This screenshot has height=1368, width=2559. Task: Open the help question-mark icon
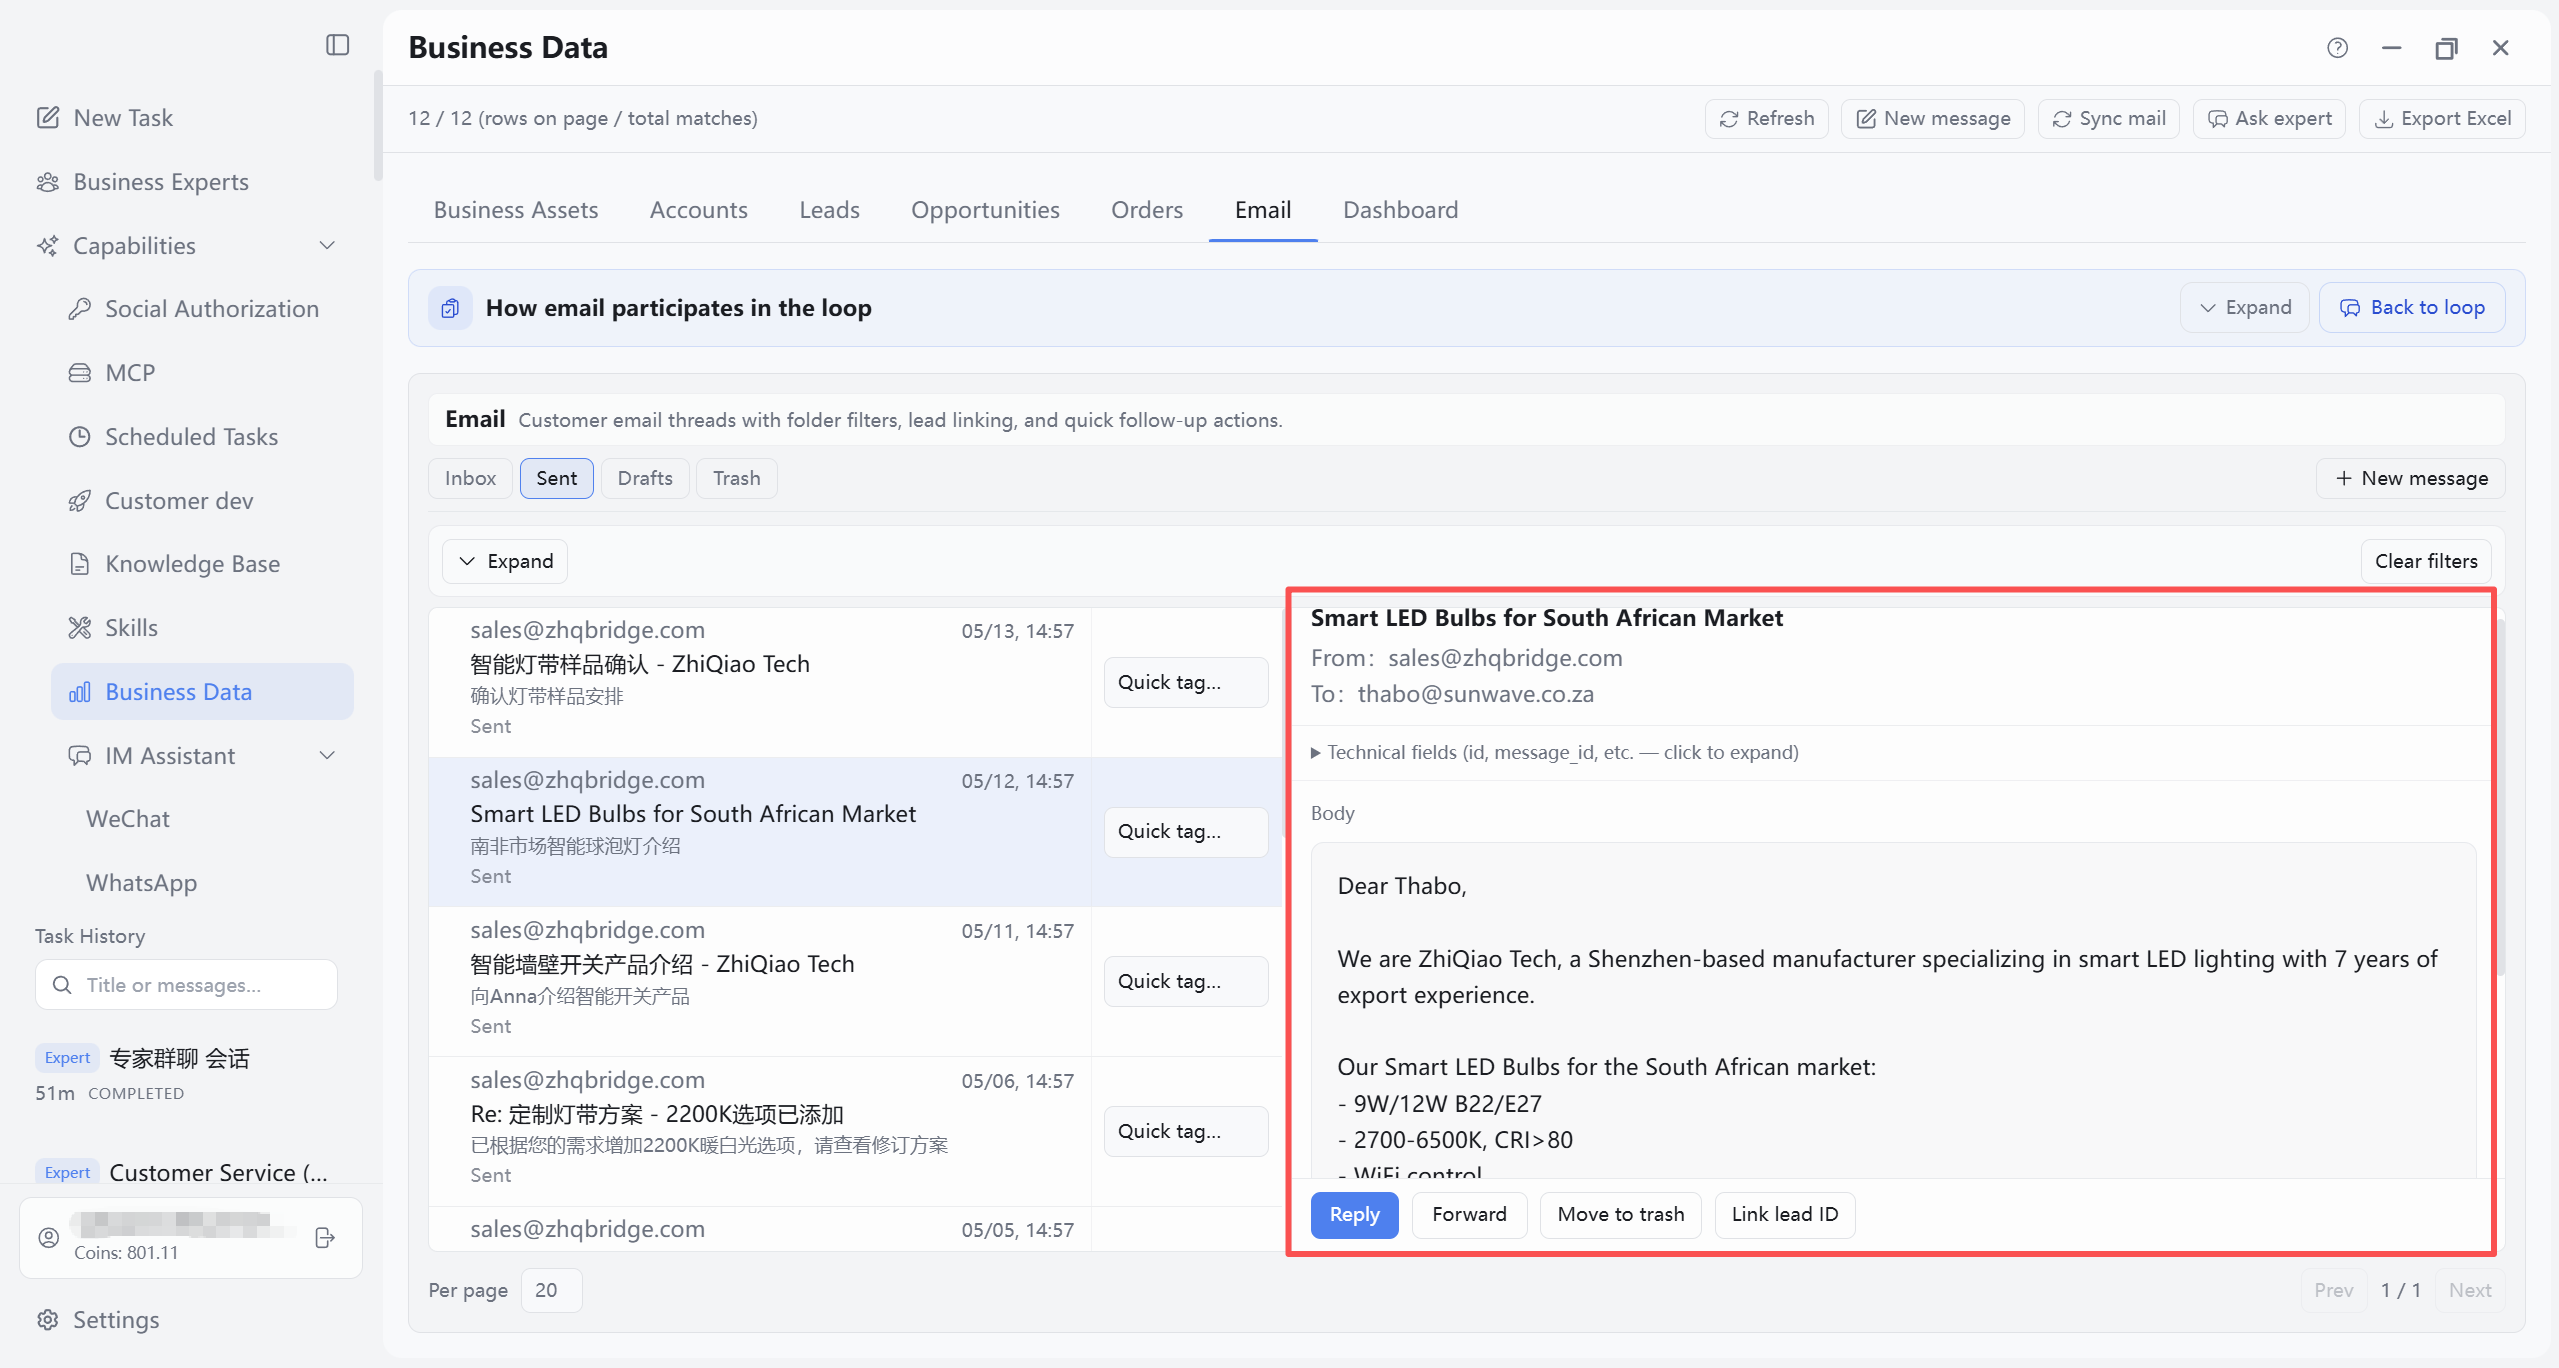tap(2337, 48)
